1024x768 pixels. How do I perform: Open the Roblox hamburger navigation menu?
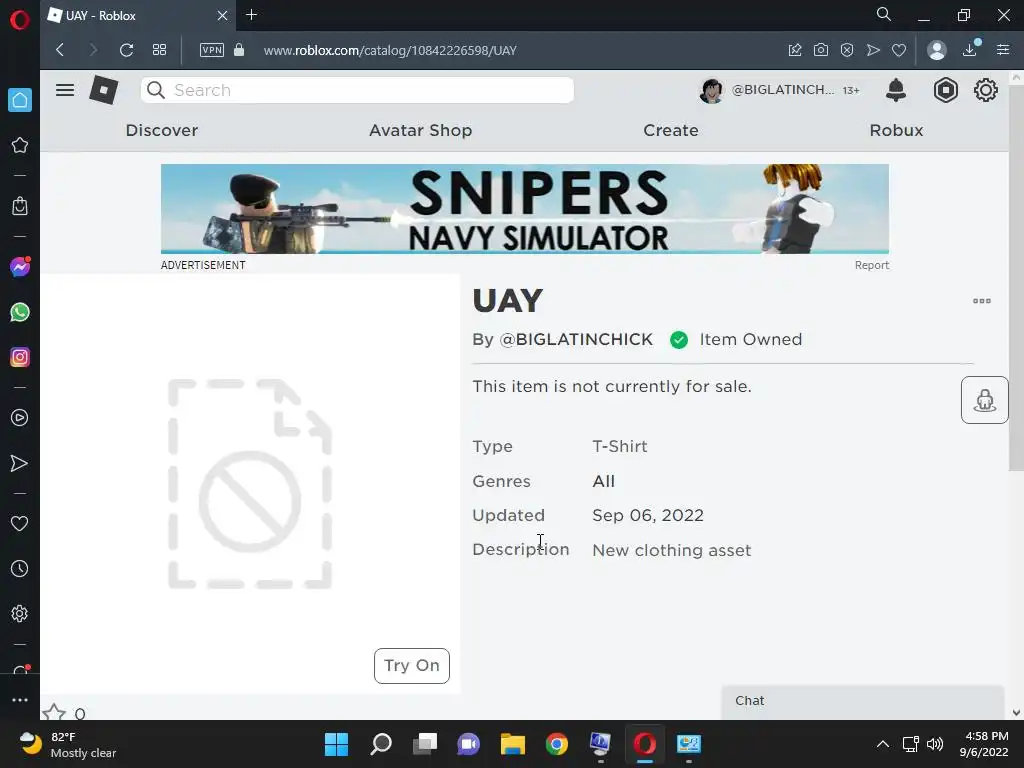65,90
